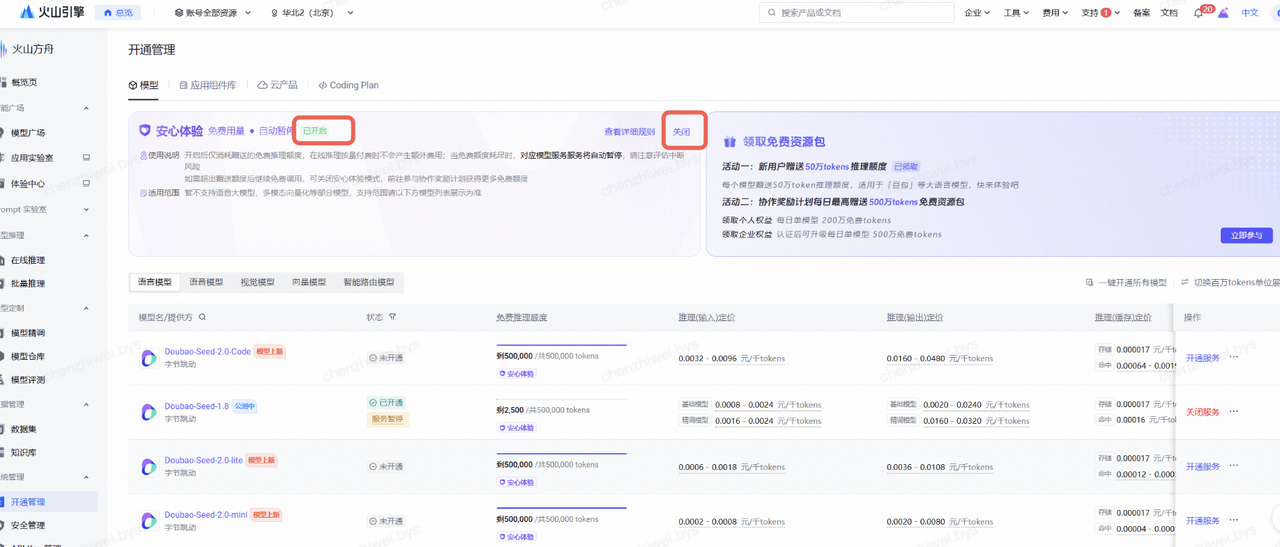Toggle 切换百万tokens单位 display
The image size is (1280, 547).
1230,283
